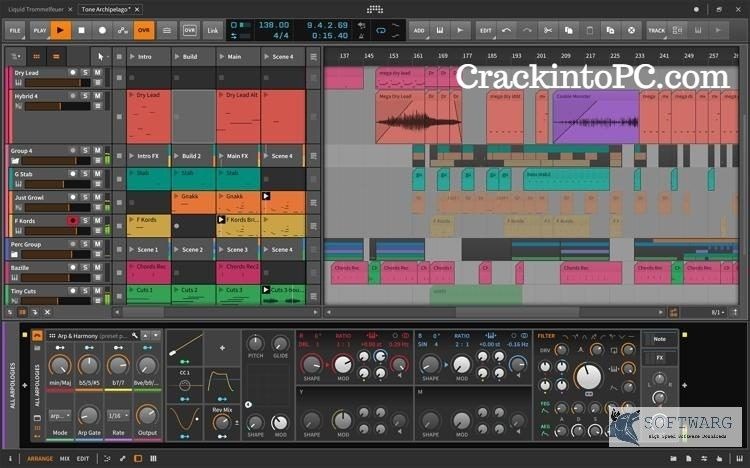The width and height of the screenshot is (750, 468).
Task: Click the dashboard grid icon at top center
Action: 375,9
